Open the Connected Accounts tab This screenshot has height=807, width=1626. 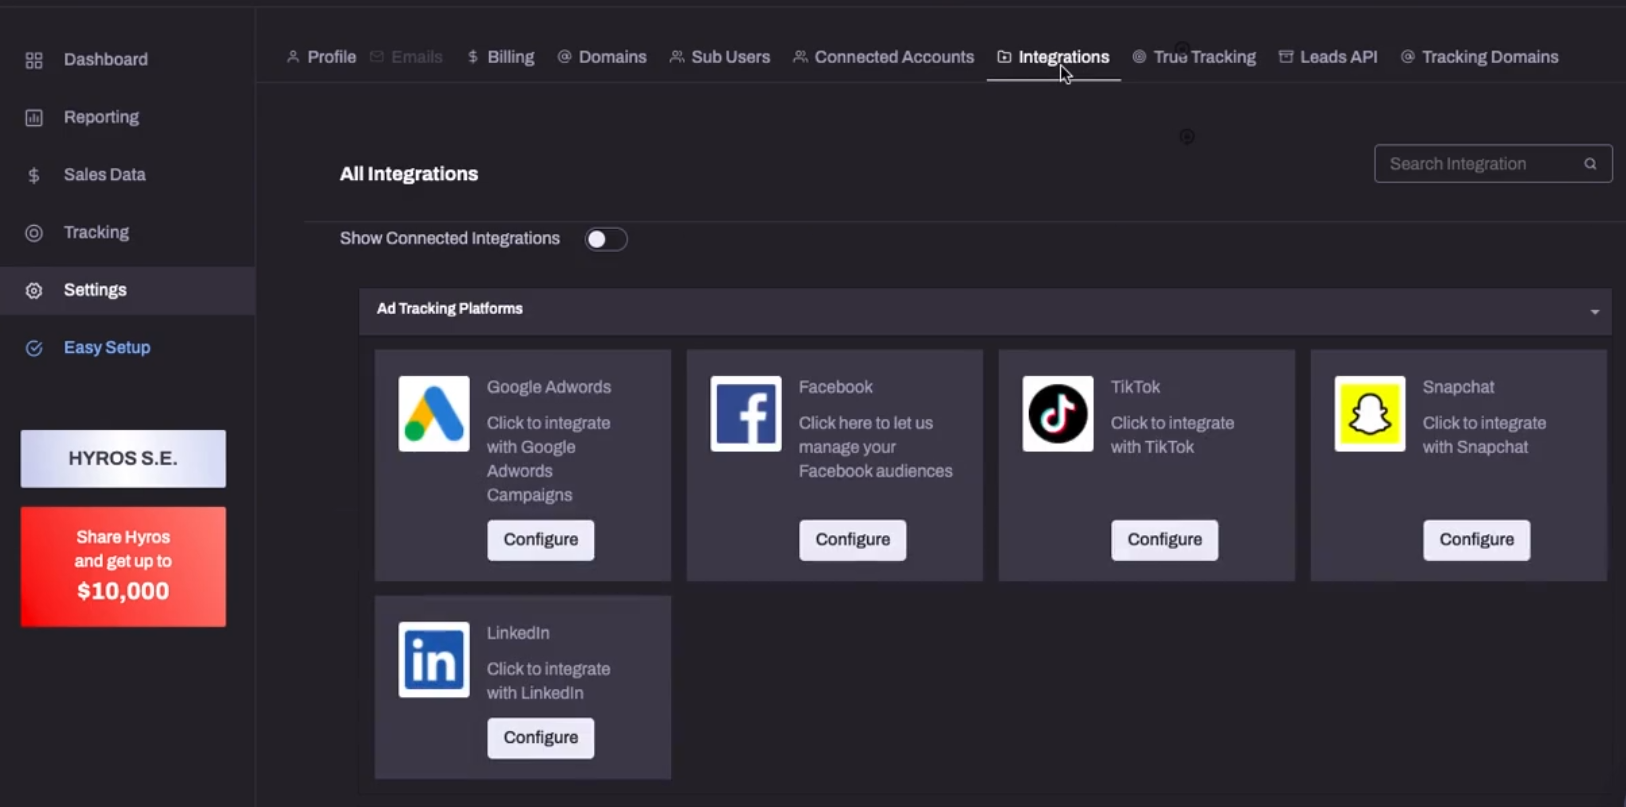(883, 57)
